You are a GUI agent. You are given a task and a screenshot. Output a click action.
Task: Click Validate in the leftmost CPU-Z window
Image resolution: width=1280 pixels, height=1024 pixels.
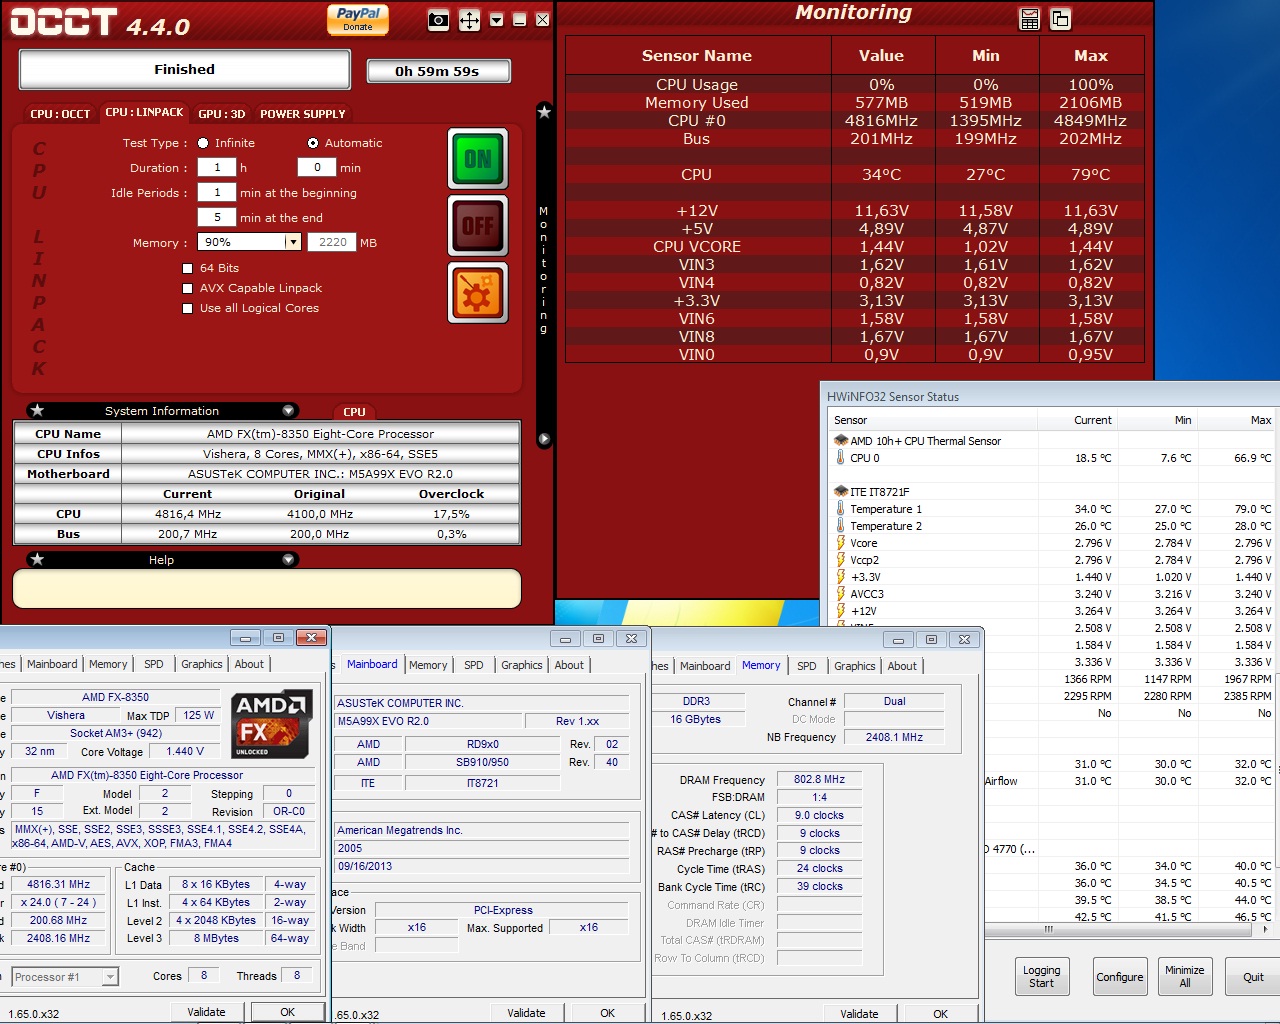(x=206, y=1012)
